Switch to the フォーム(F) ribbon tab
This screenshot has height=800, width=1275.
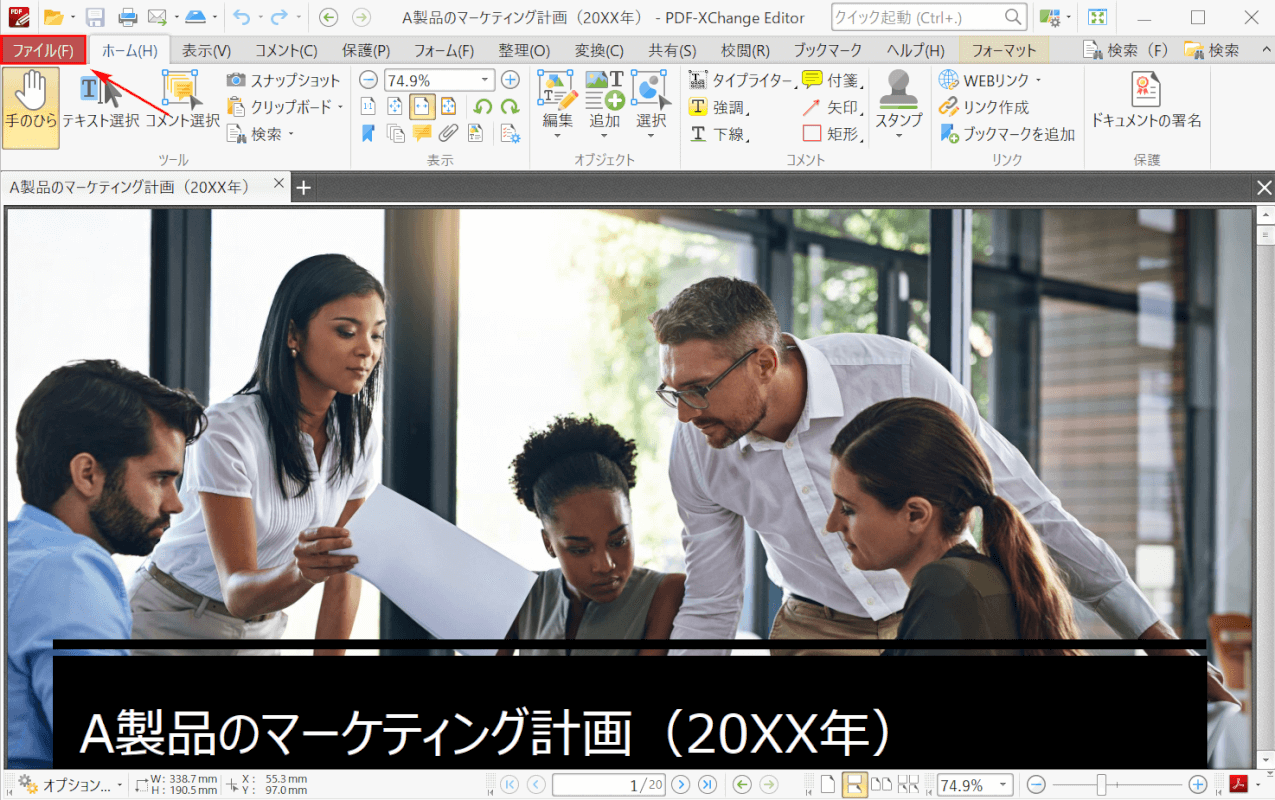(x=444, y=50)
